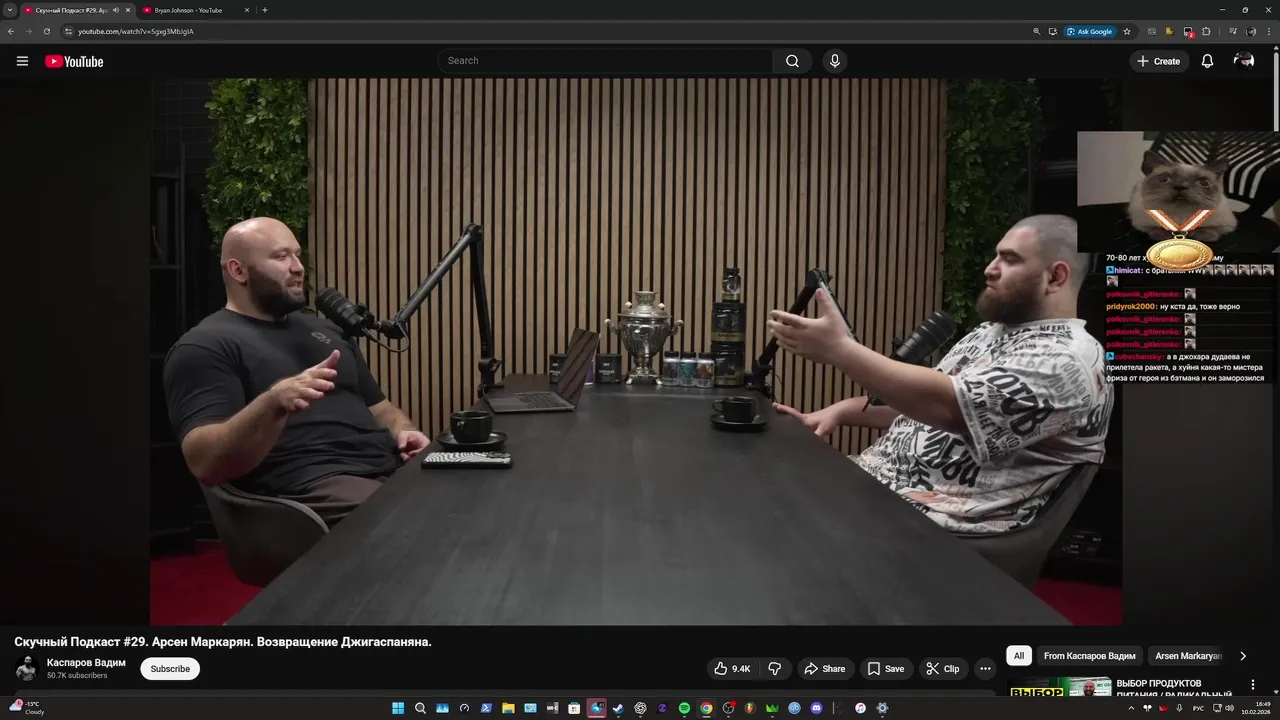1280x720 pixels.
Task: Click the address bar URL
Action: point(136,31)
